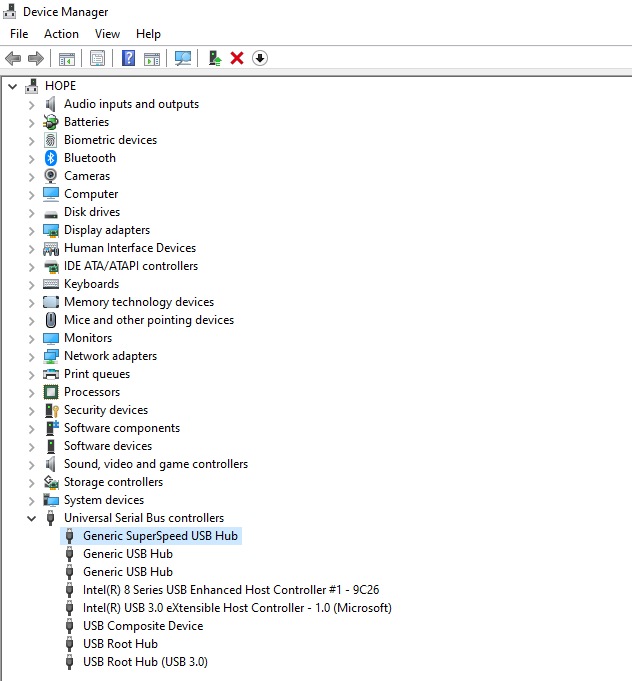
Task: Click the Show/Hide Console Tree icon
Action: 66,58
